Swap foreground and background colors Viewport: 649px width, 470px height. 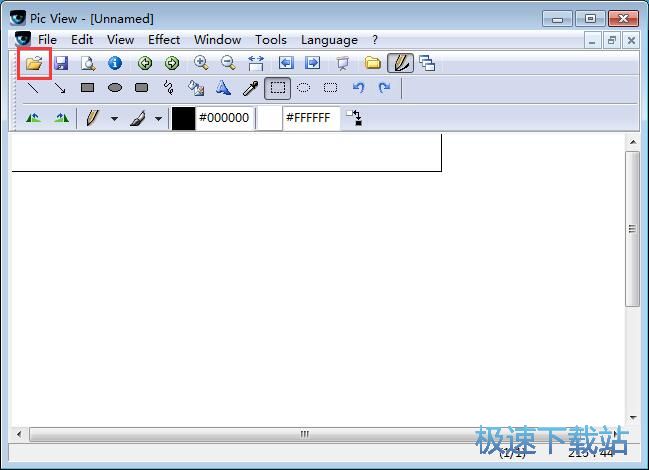[354, 118]
